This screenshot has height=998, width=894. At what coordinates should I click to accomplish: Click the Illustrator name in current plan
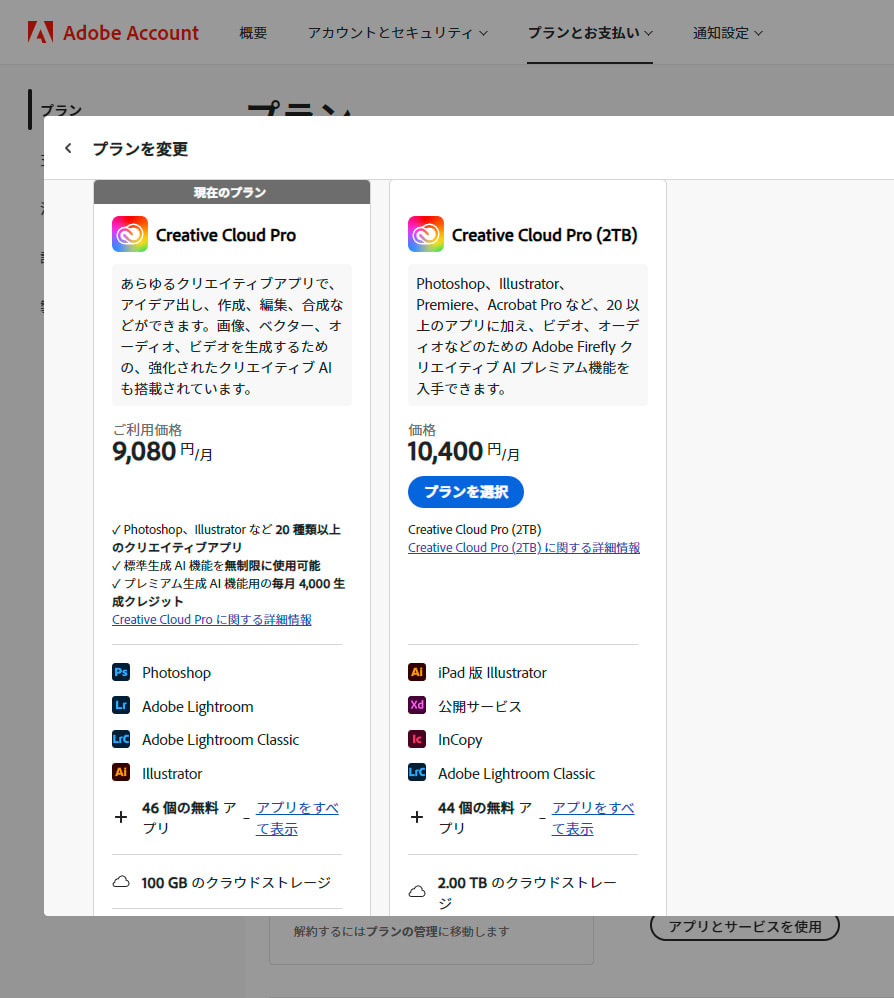tap(172, 773)
